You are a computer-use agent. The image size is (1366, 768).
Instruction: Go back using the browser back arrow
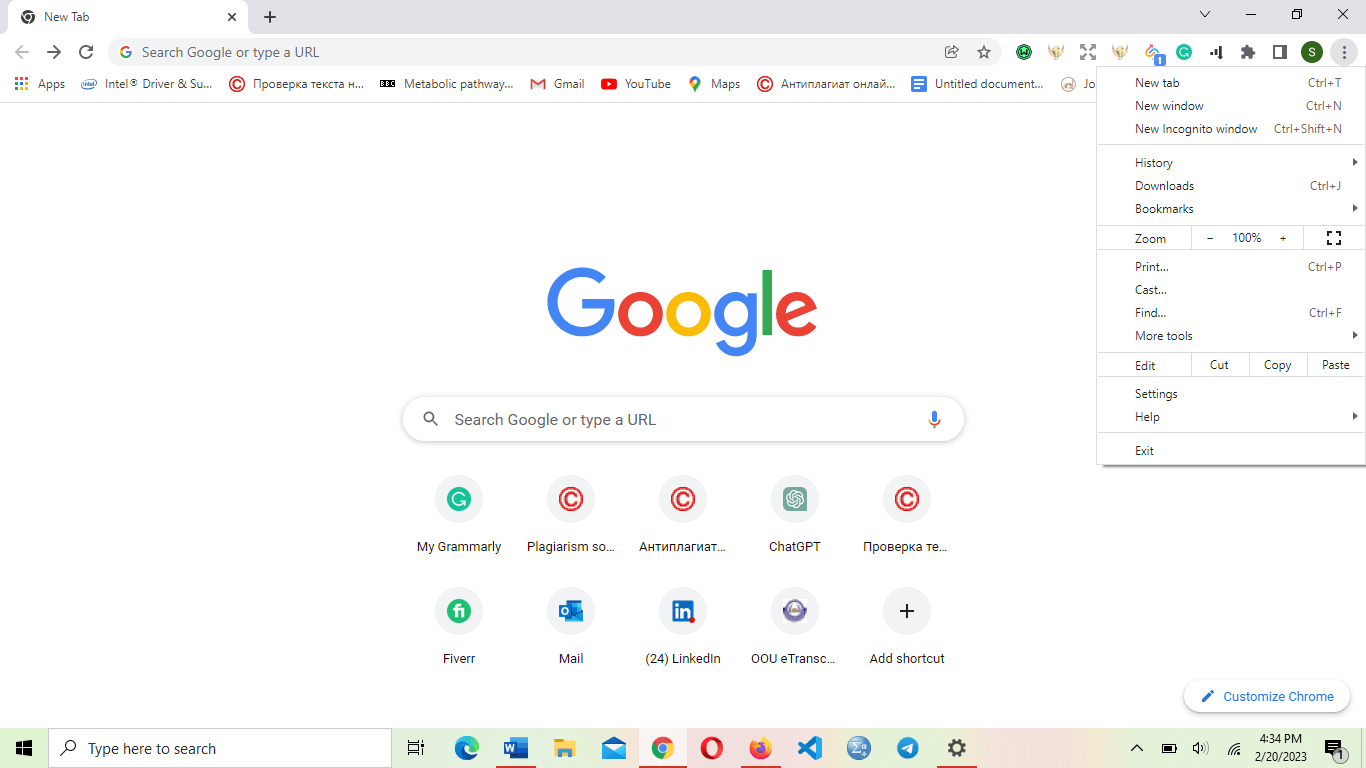pyautogui.click(x=22, y=52)
